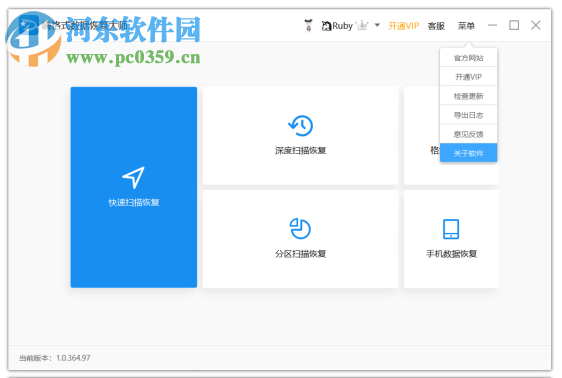Close the data recovery window
This screenshot has width=562, height=378.
tap(535, 25)
